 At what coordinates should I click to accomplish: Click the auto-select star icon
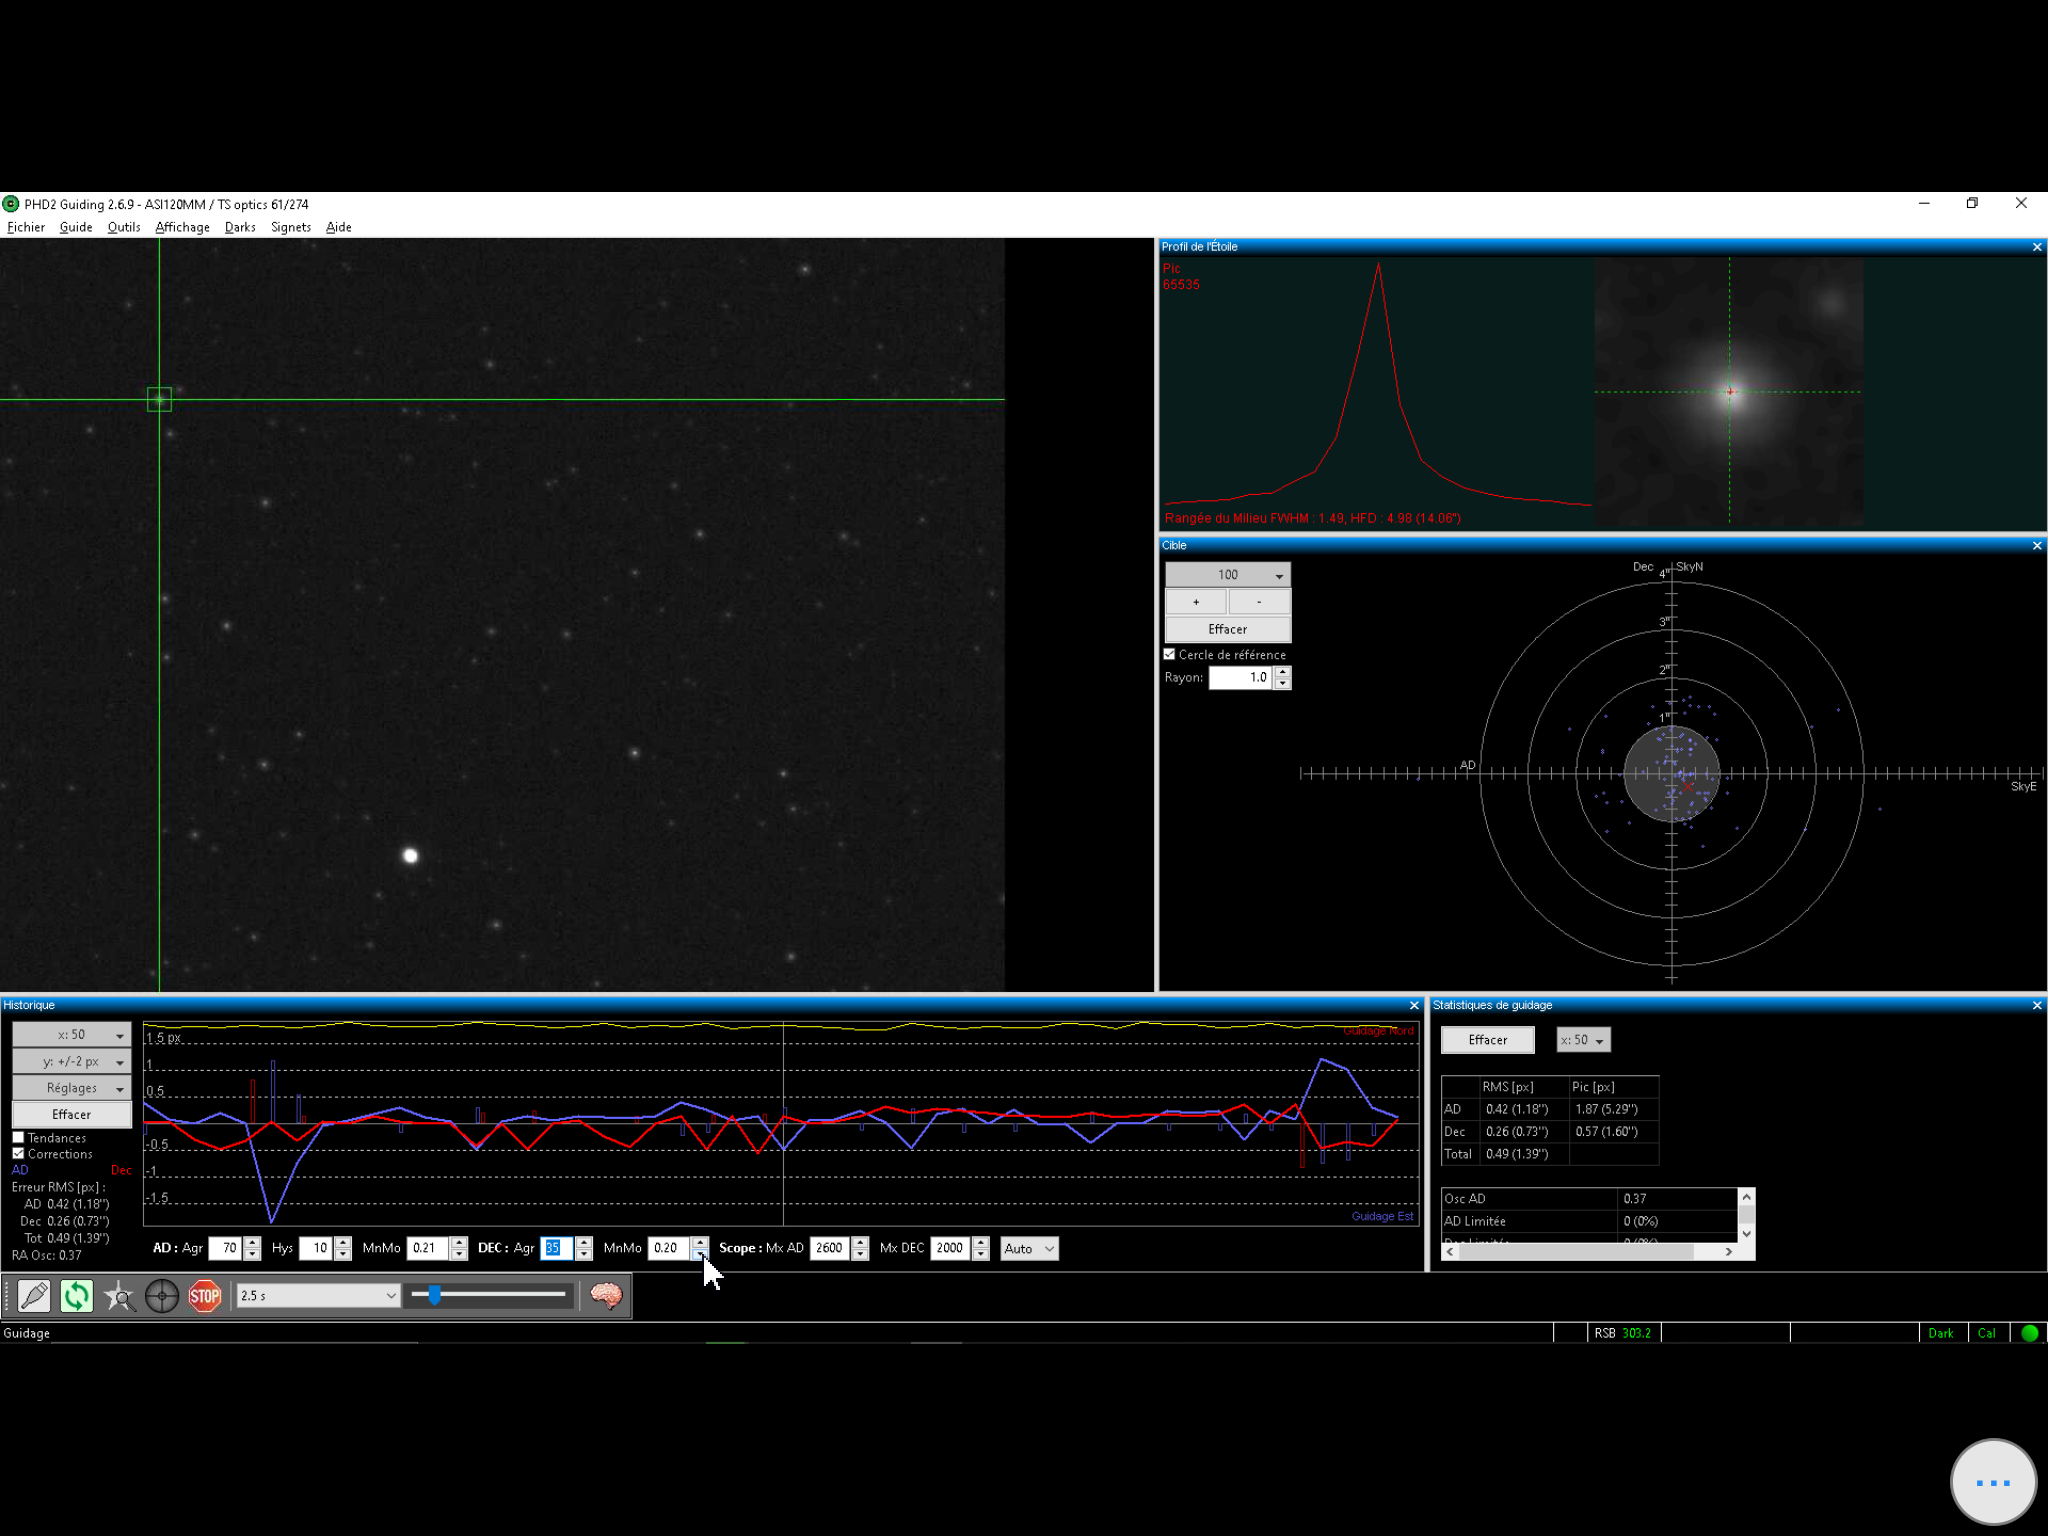click(119, 1296)
